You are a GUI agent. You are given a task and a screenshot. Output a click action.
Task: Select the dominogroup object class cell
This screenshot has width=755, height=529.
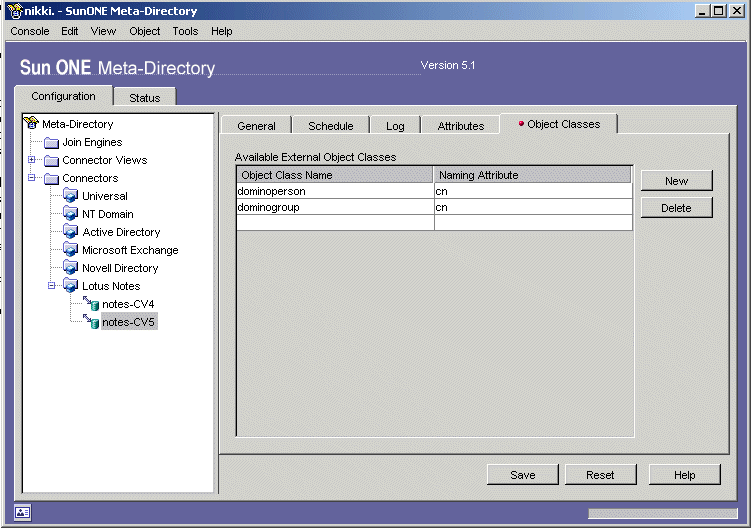pyautogui.click(x=335, y=207)
